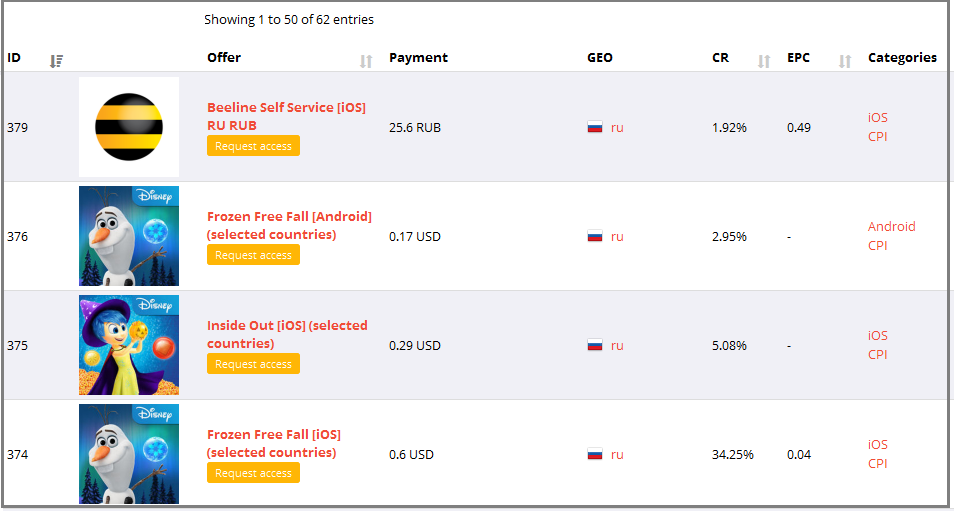Image resolution: width=954 pixels, height=511 pixels.
Task: Click the Beeline striped logo thumbnail
Action: tap(129, 127)
